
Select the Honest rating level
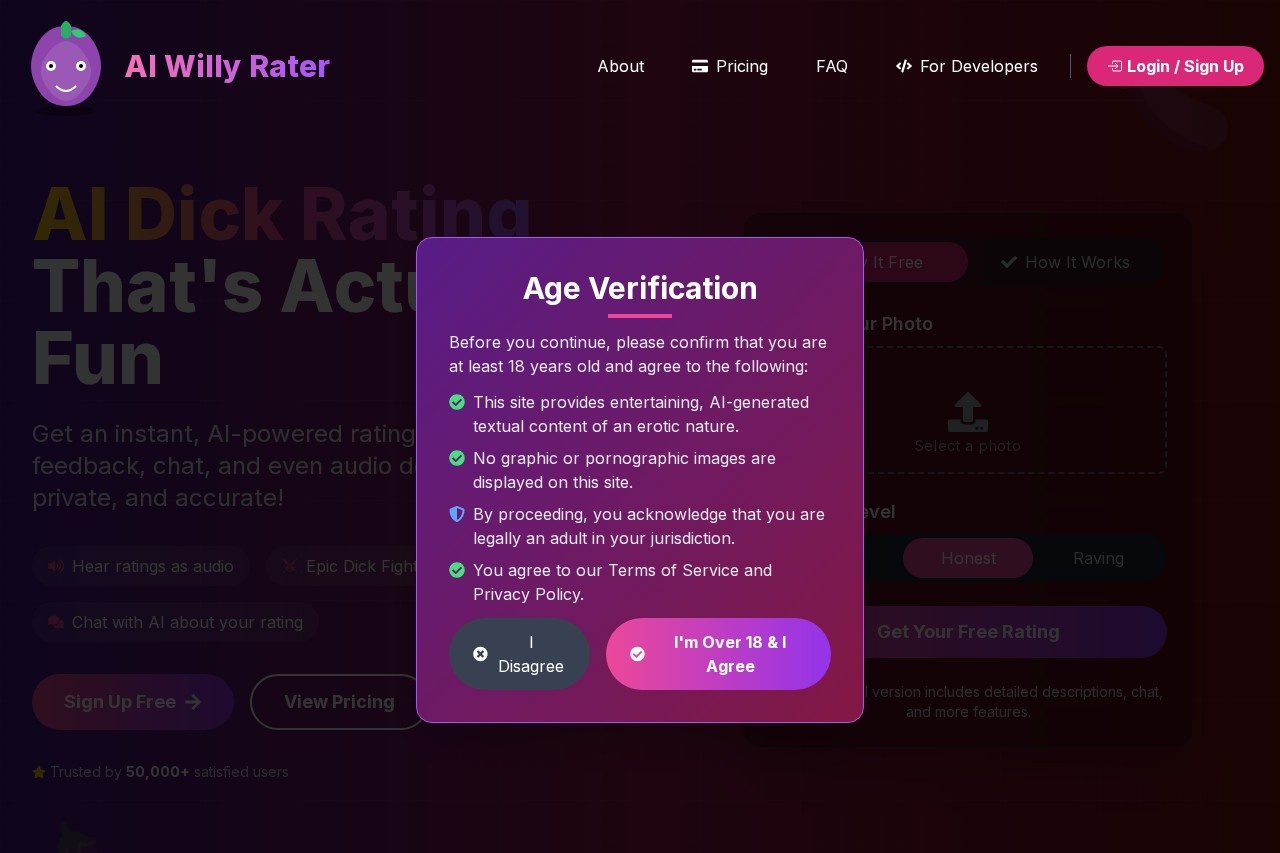[967, 558]
